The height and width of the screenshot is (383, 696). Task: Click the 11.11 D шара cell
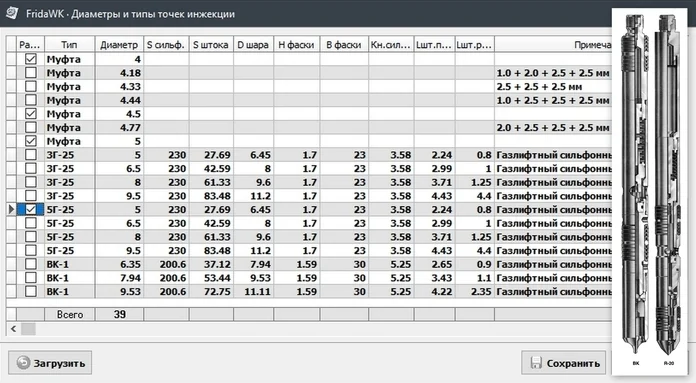[x=253, y=292]
